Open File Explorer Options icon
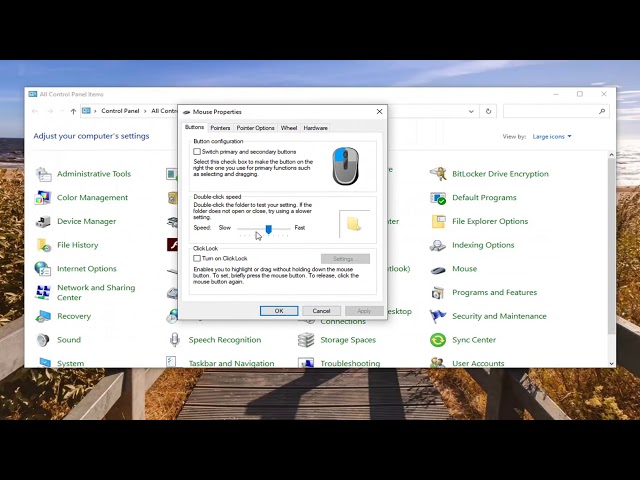The height and width of the screenshot is (480, 640). coord(438,222)
